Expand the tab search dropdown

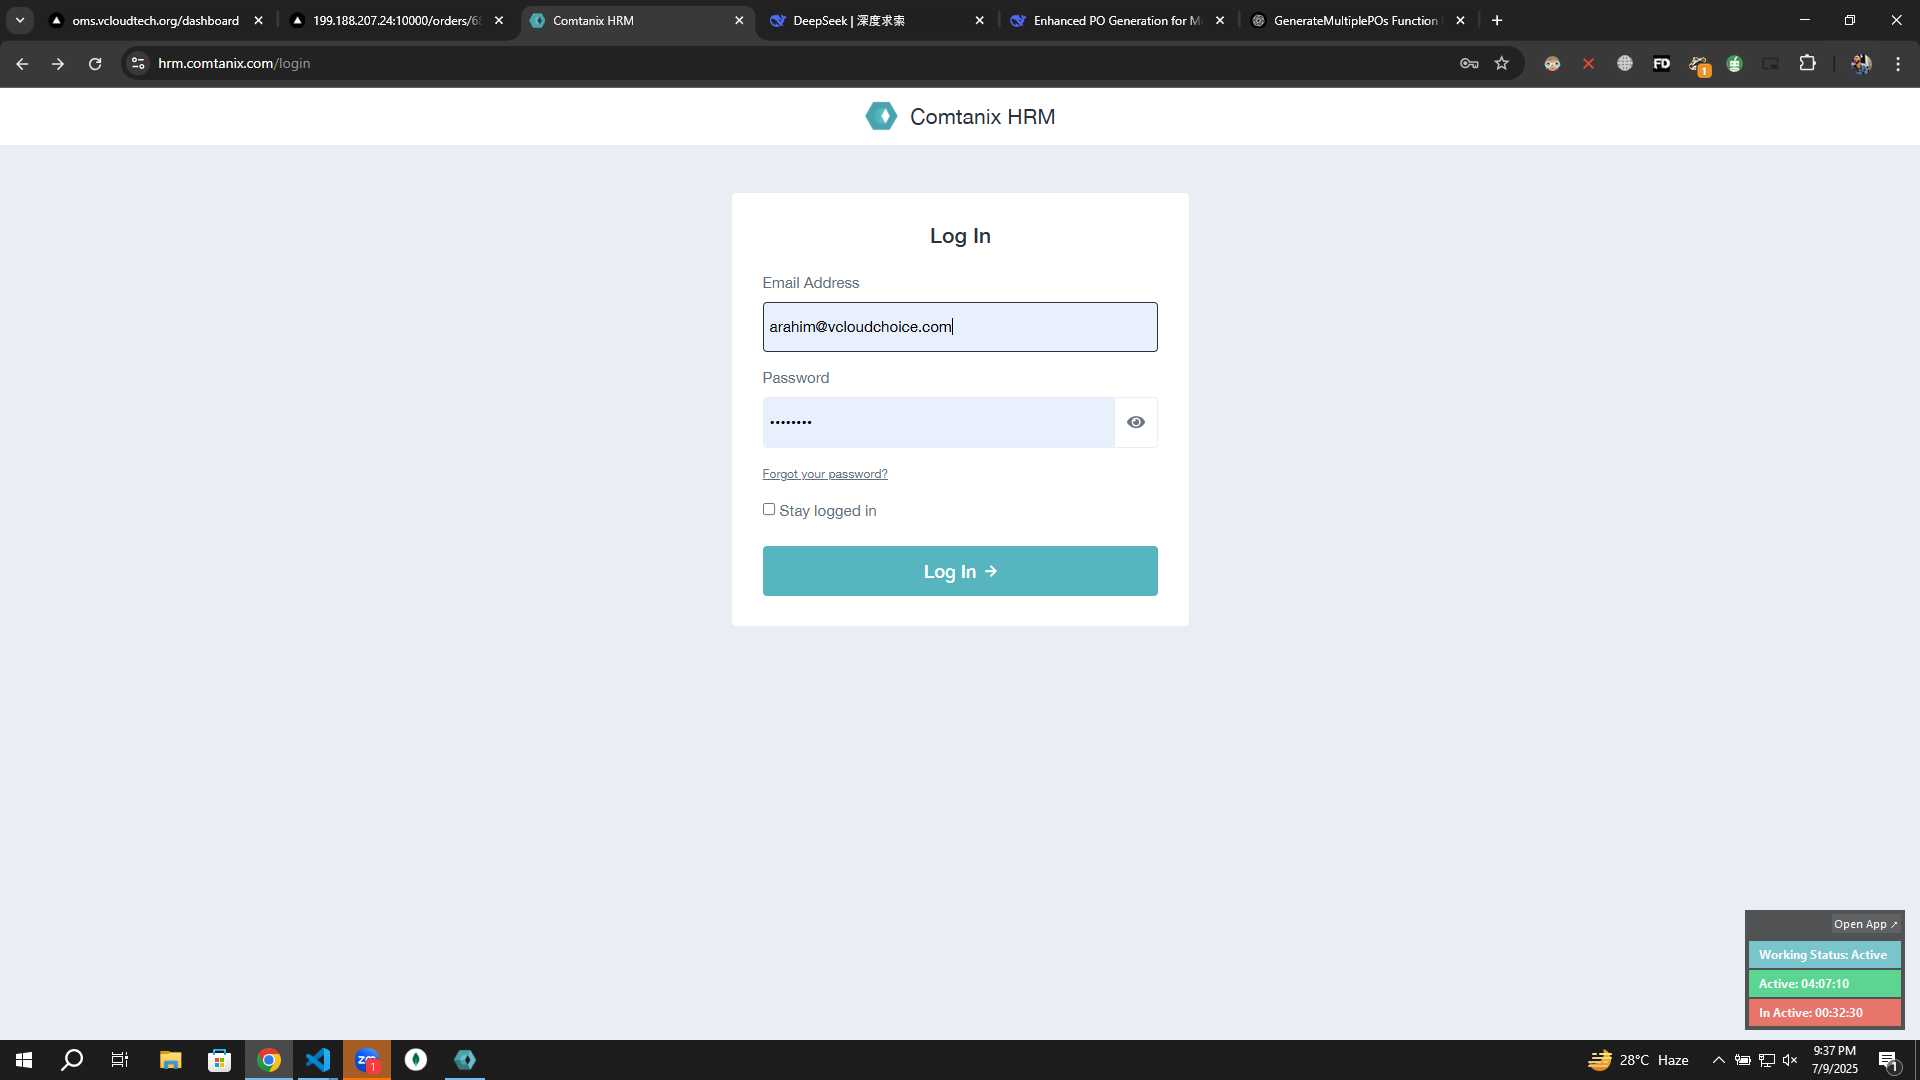point(20,20)
